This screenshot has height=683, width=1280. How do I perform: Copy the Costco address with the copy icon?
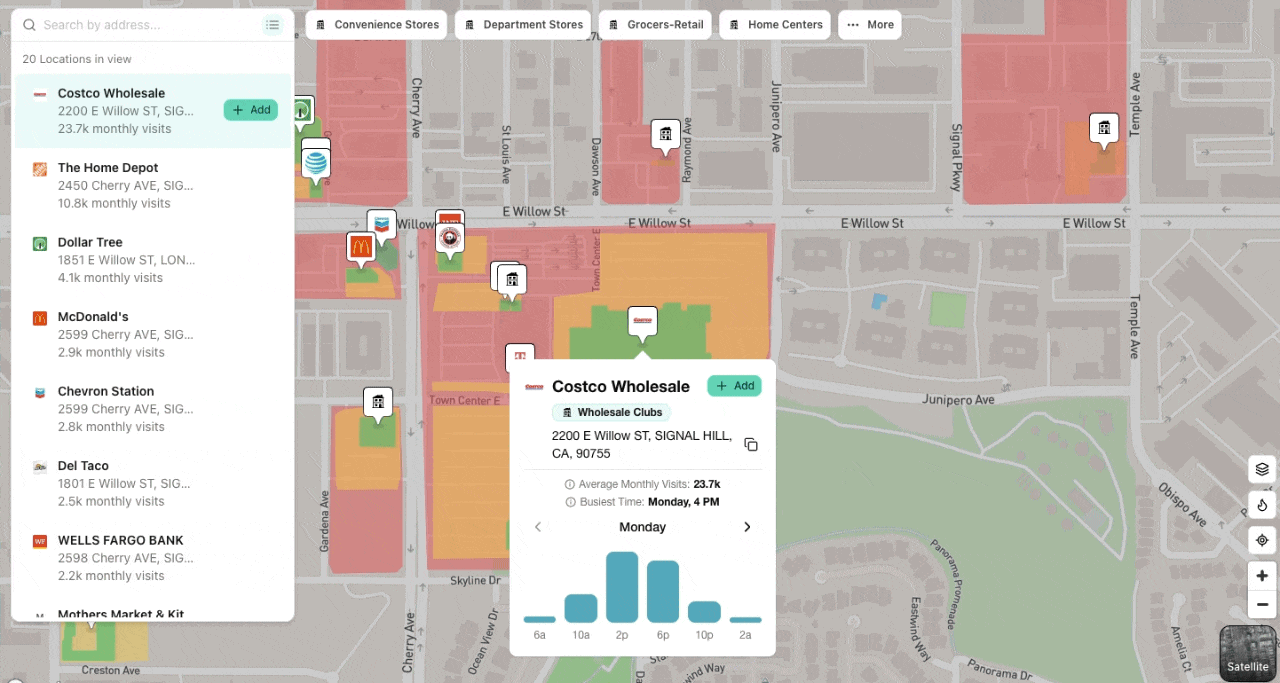click(751, 445)
